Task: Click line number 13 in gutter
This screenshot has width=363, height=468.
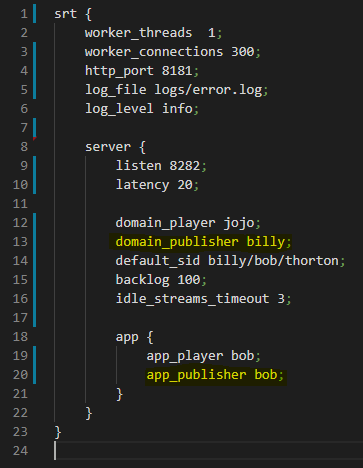Action: 20,242
